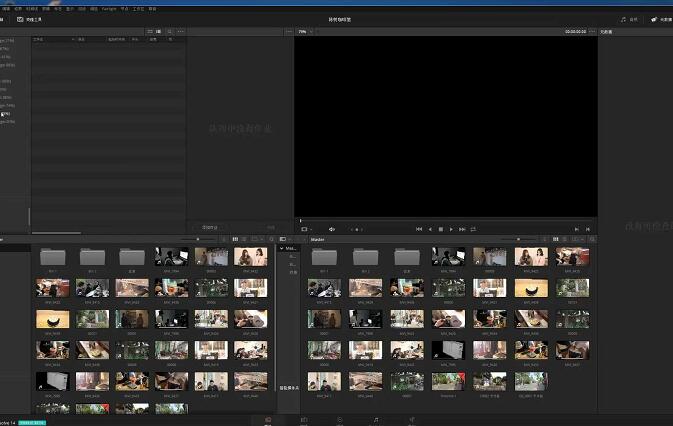Jump to the first frame in viewer

click(419, 230)
